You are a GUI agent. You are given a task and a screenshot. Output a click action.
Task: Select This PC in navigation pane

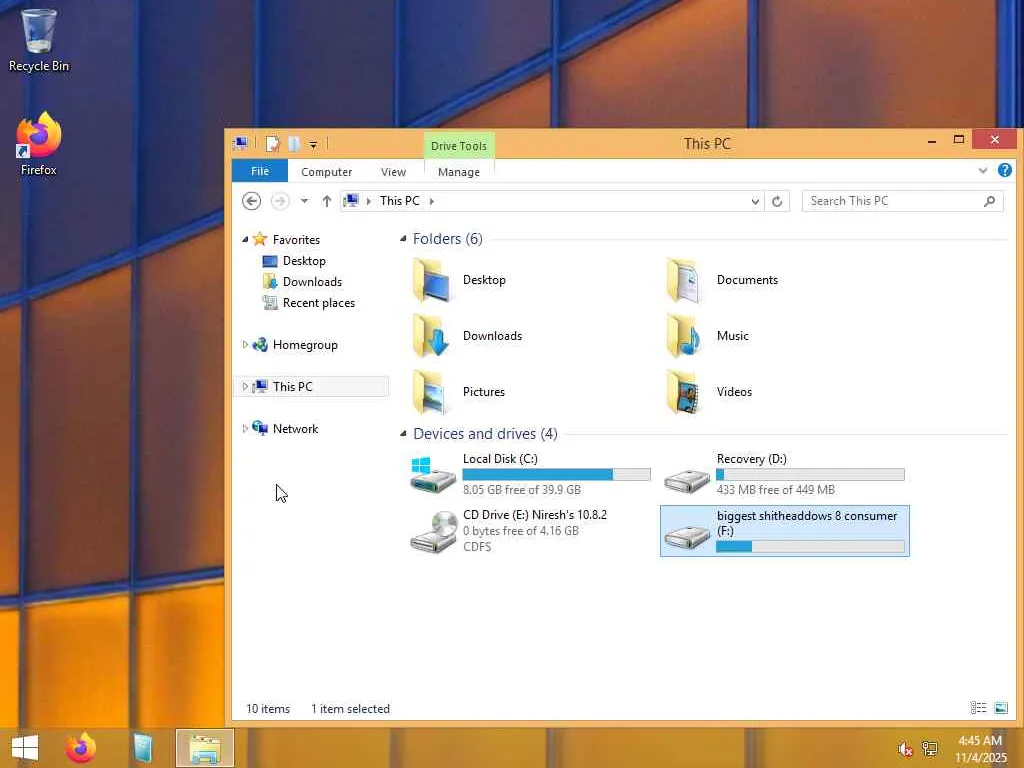[293, 387]
